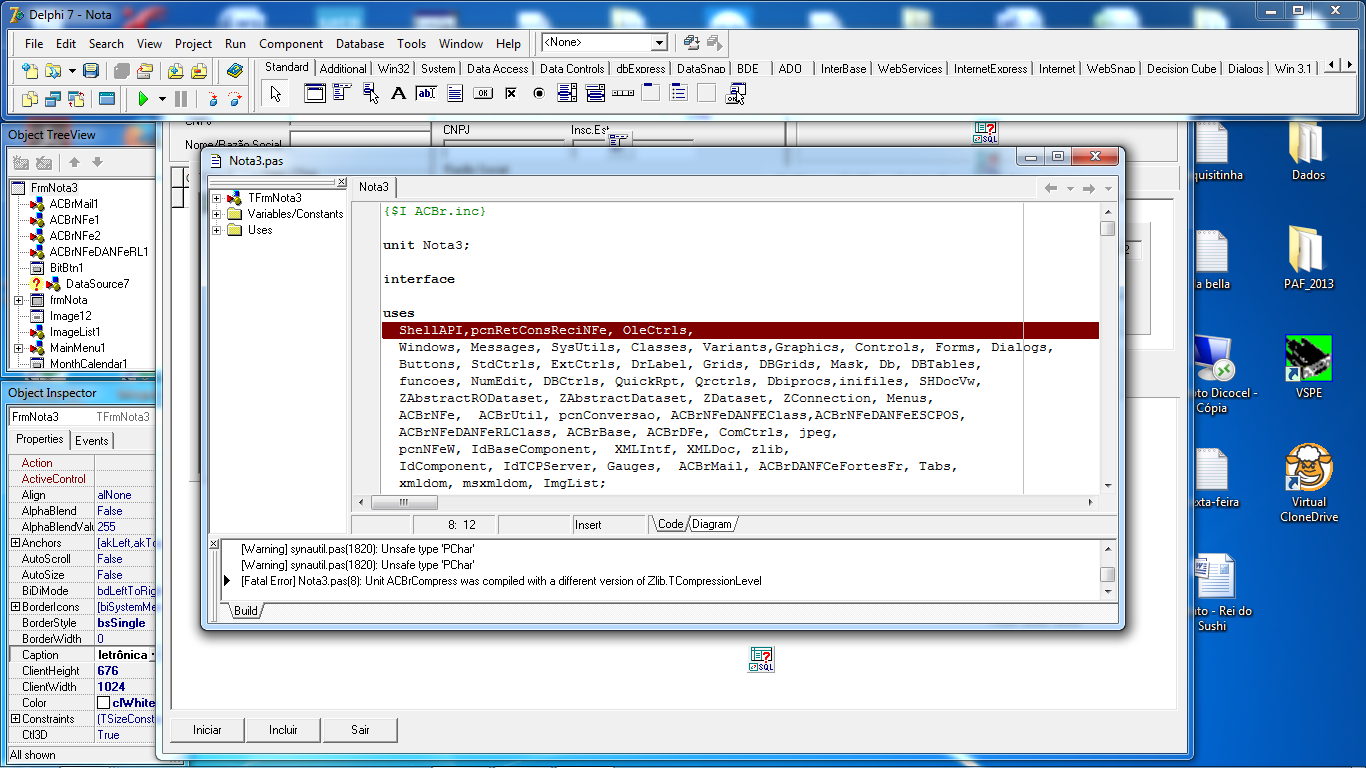Run the project with green arrow
This screenshot has height=768, width=1366.
144,99
